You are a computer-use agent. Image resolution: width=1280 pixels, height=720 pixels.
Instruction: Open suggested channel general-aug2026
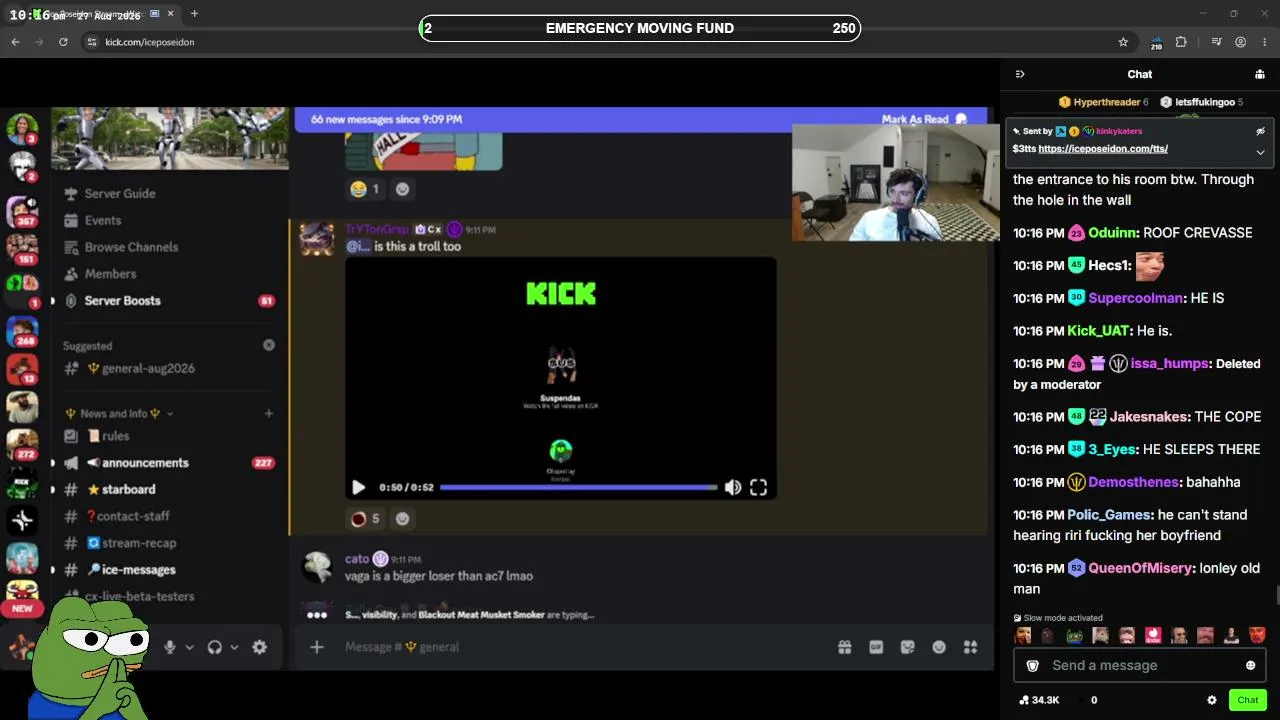(148, 368)
